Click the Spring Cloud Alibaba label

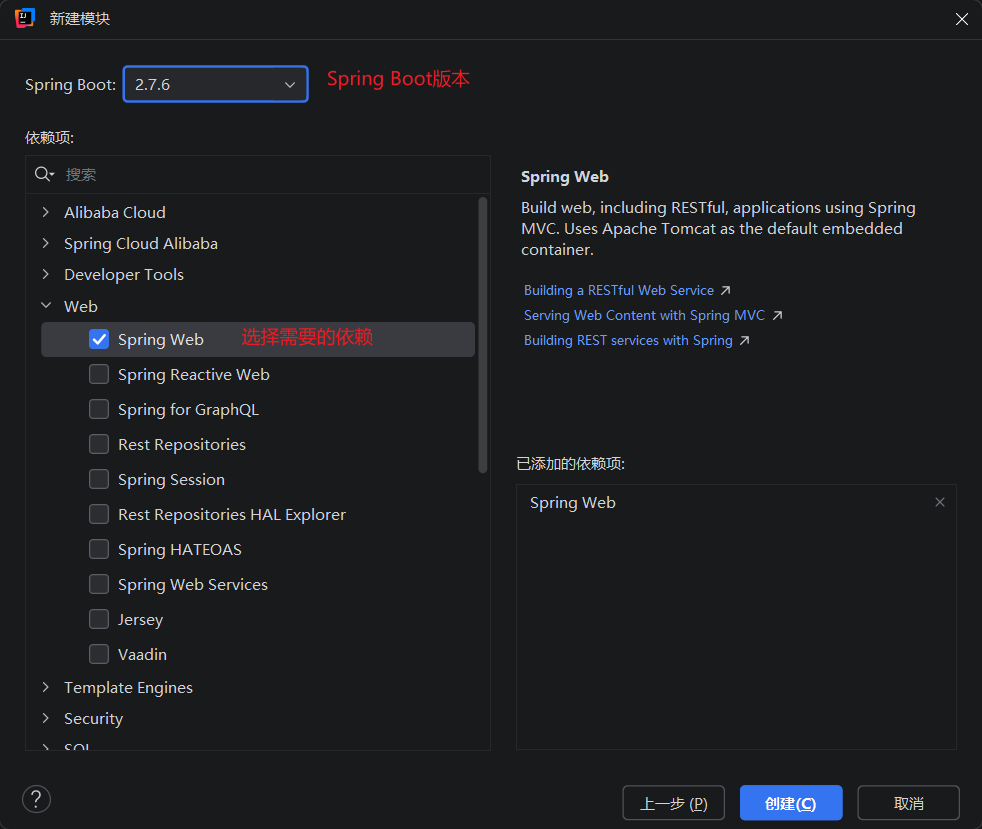click(141, 244)
